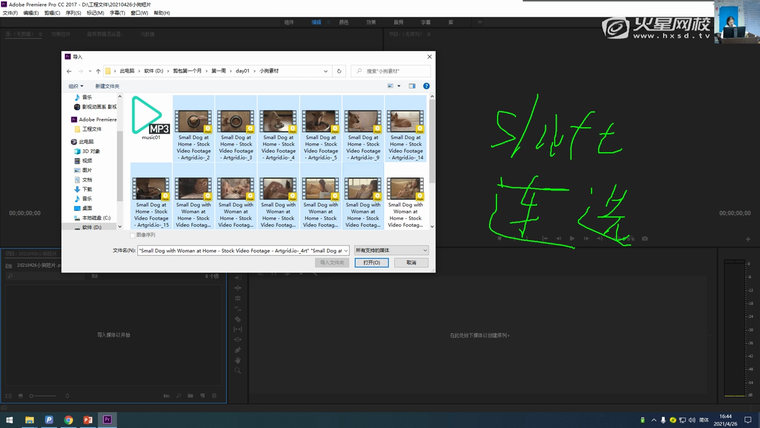Open the view mode dropdown arrow
The height and width of the screenshot is (428, 760).
400,86
